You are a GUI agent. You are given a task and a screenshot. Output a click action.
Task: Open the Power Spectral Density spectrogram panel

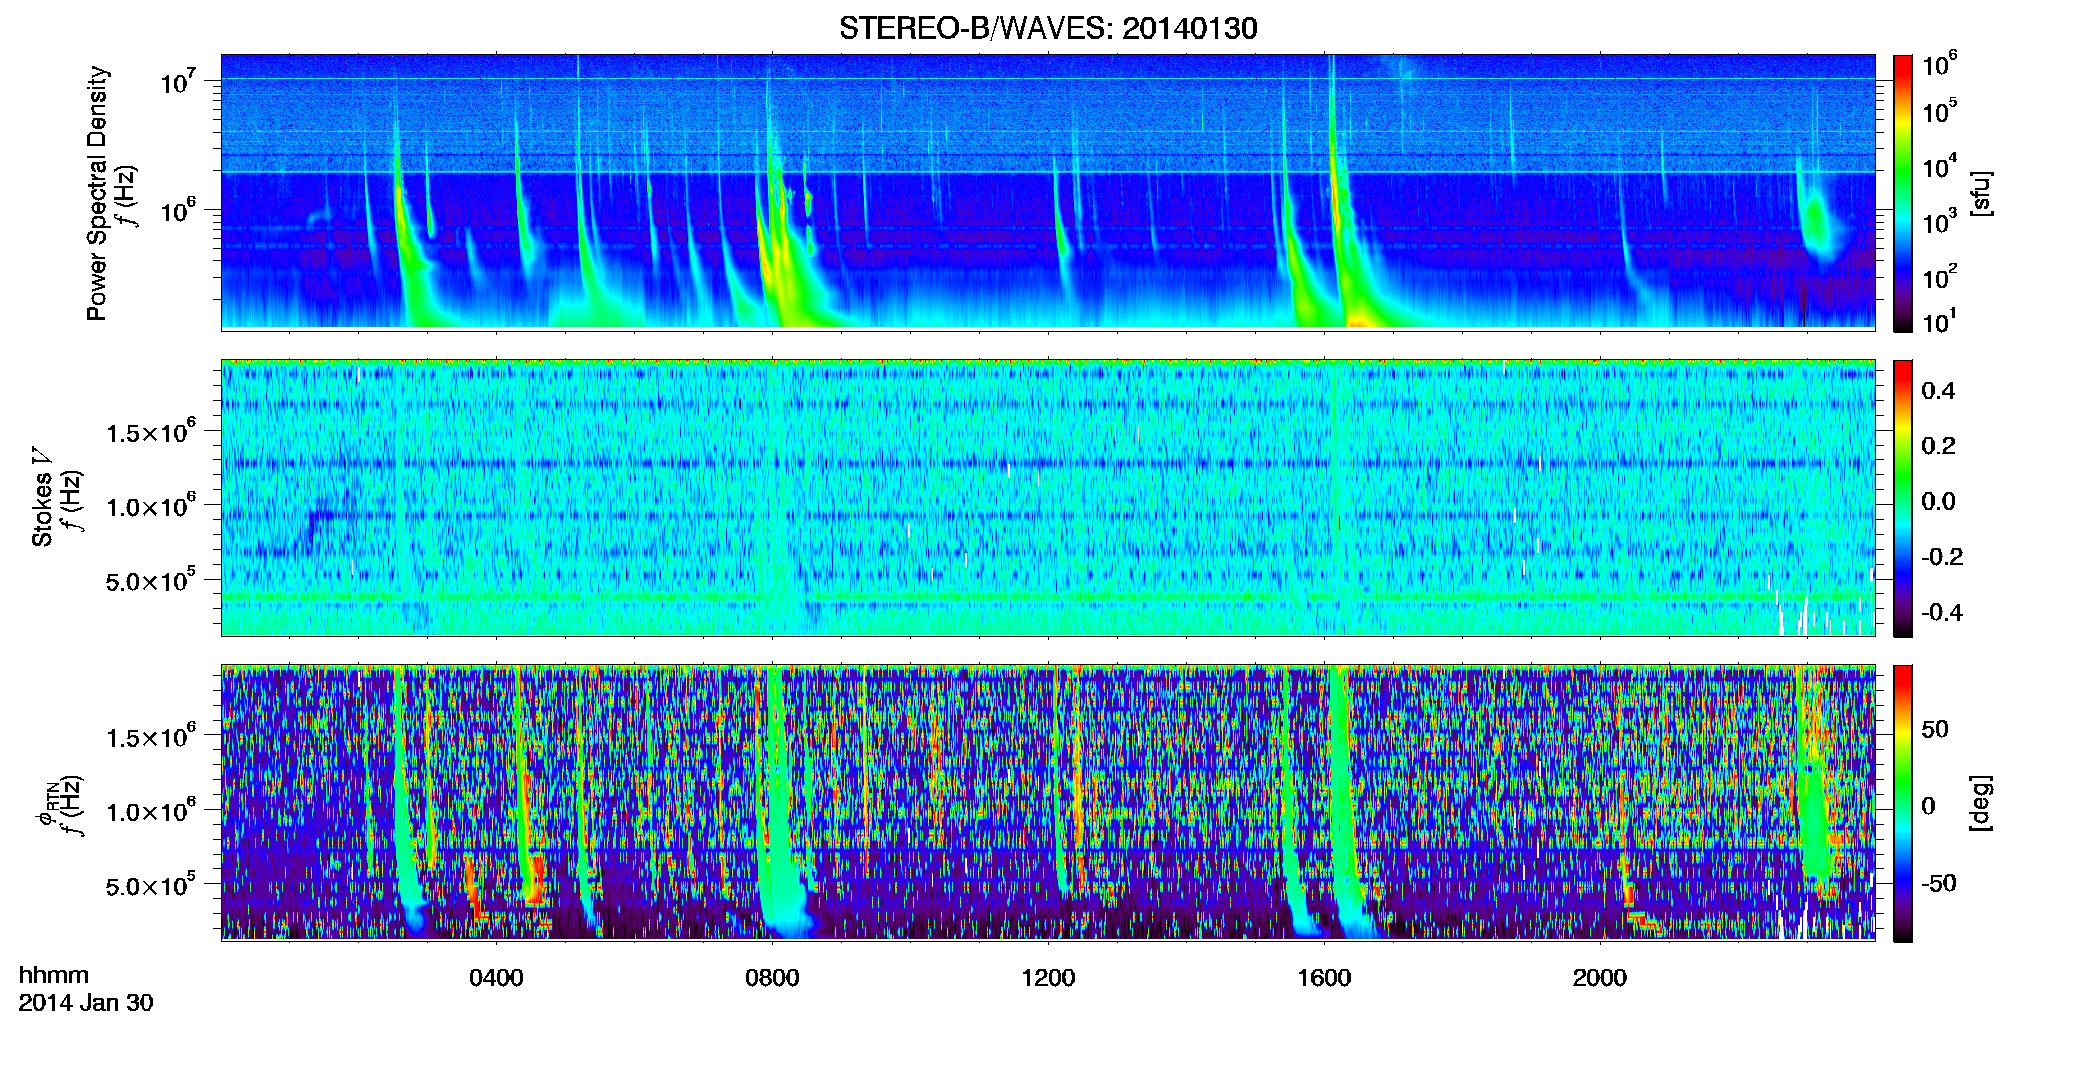[1048, 192]
